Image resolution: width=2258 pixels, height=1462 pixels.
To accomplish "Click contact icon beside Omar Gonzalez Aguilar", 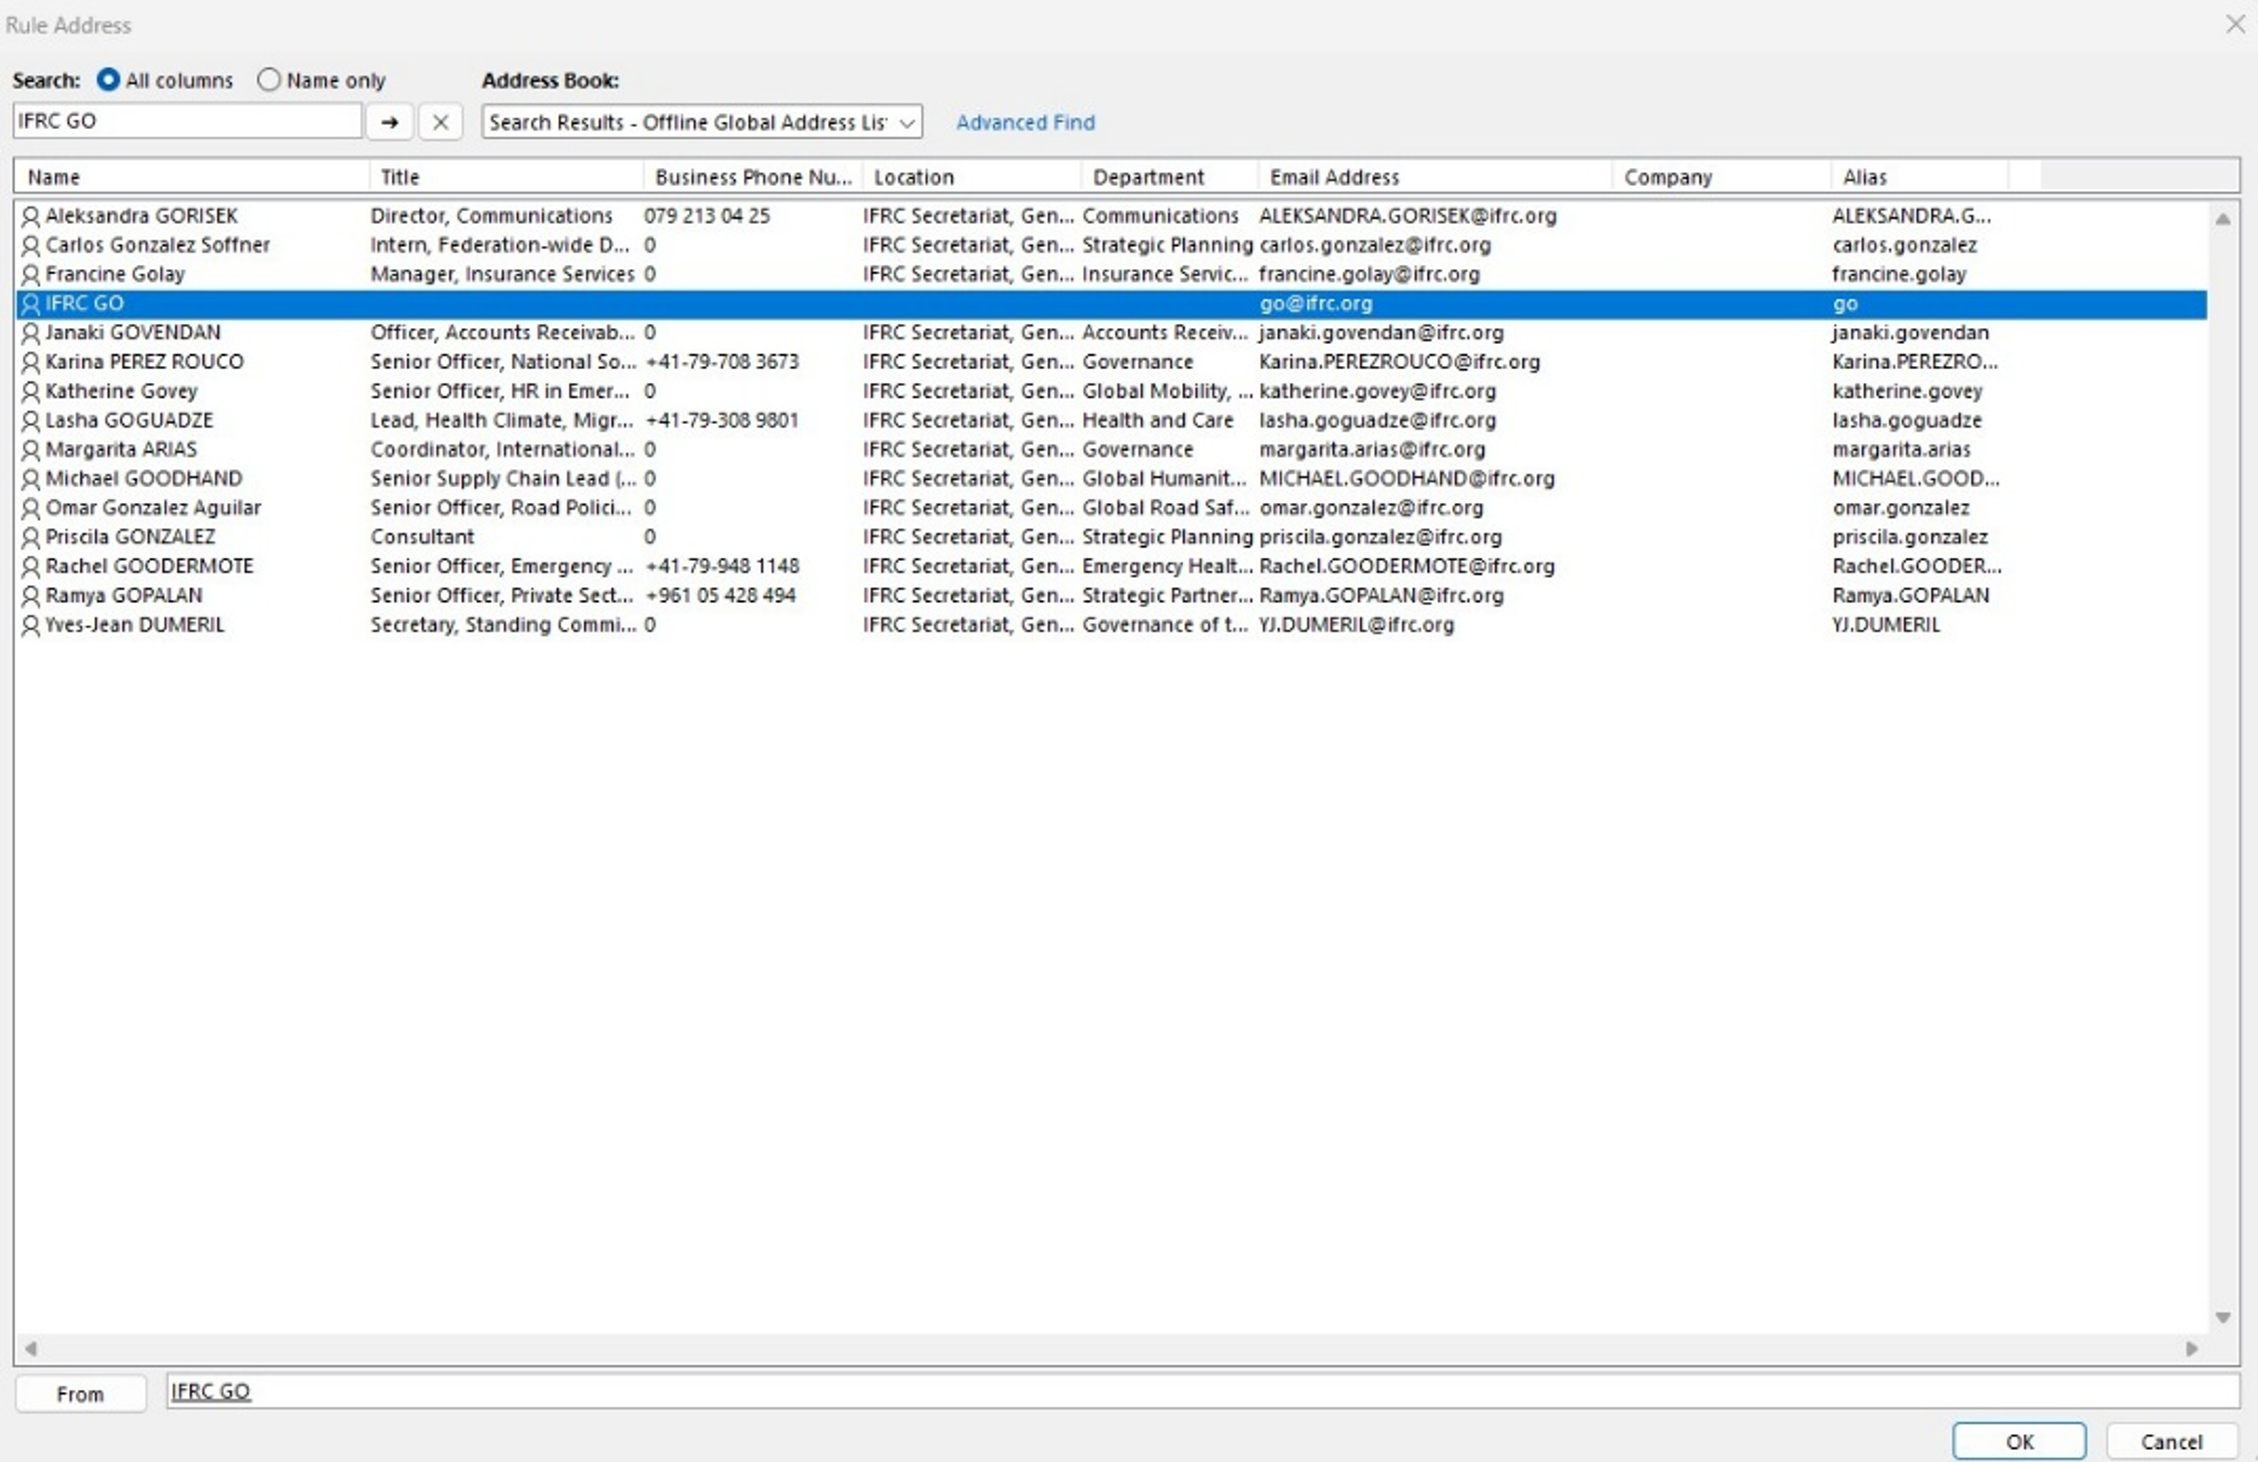I will 31,508.
